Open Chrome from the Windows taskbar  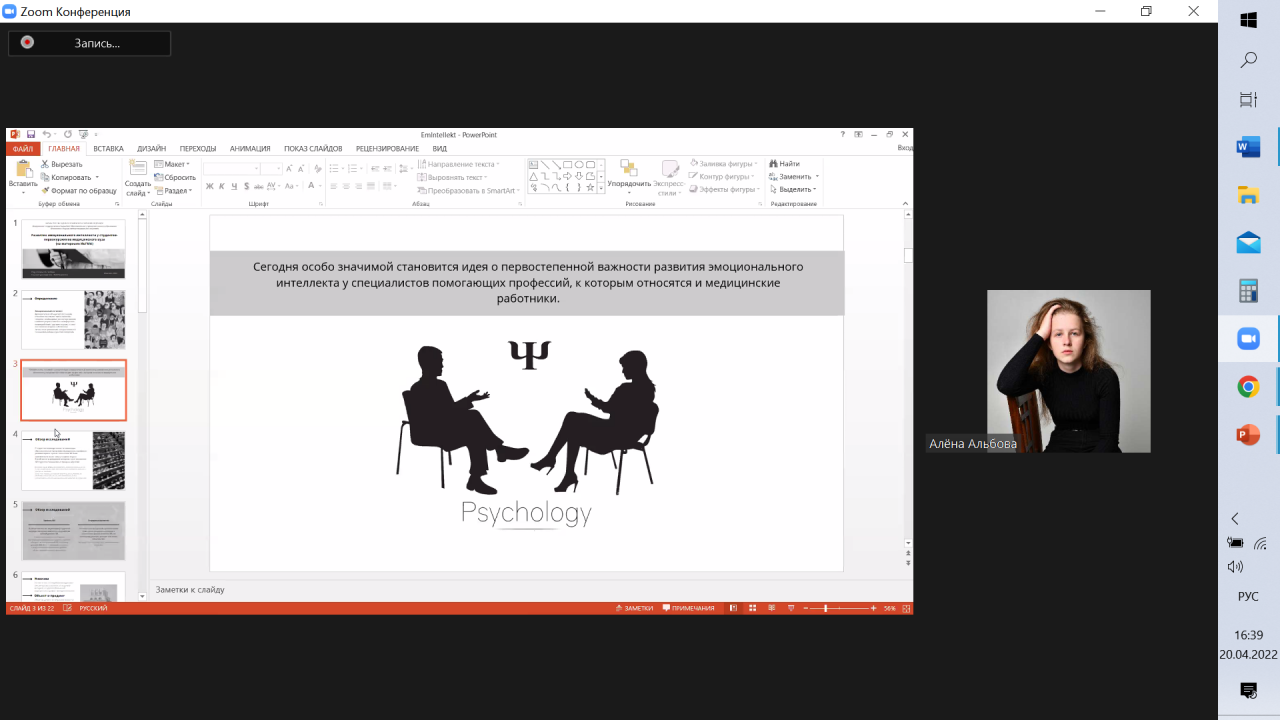1248,387
